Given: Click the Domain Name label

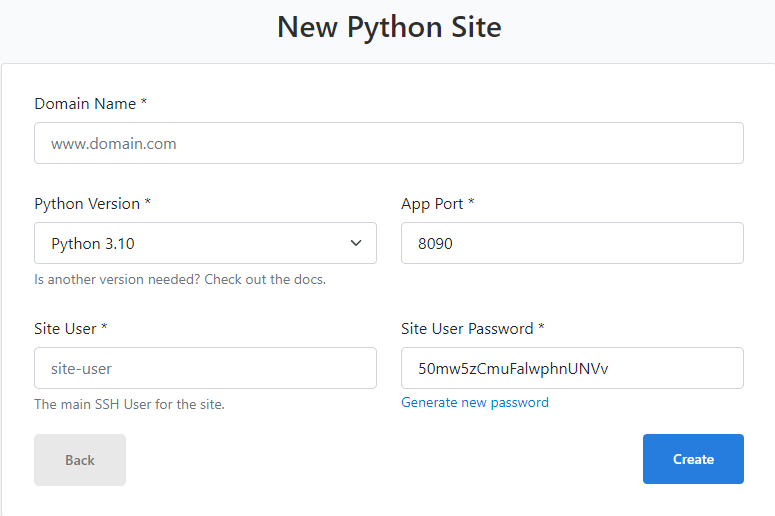Looking at the screenshot, I should [85, 104].
